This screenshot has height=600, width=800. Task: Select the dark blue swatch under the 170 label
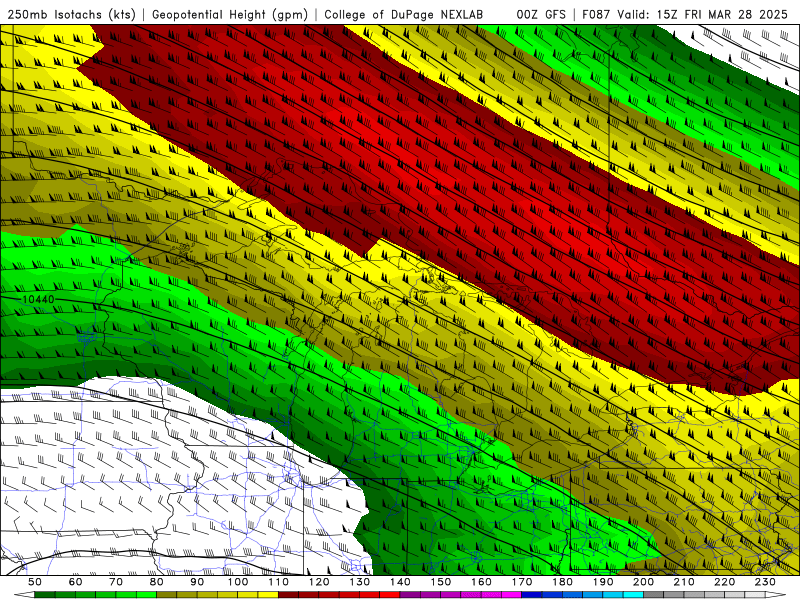click(x=532, y=595)
